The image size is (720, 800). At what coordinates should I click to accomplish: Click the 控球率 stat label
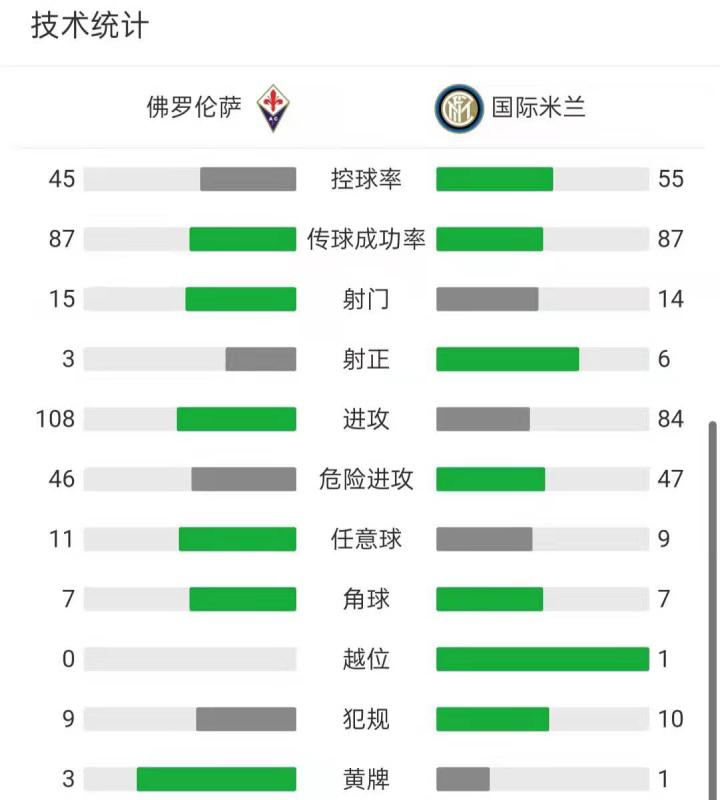click(366, 179)
